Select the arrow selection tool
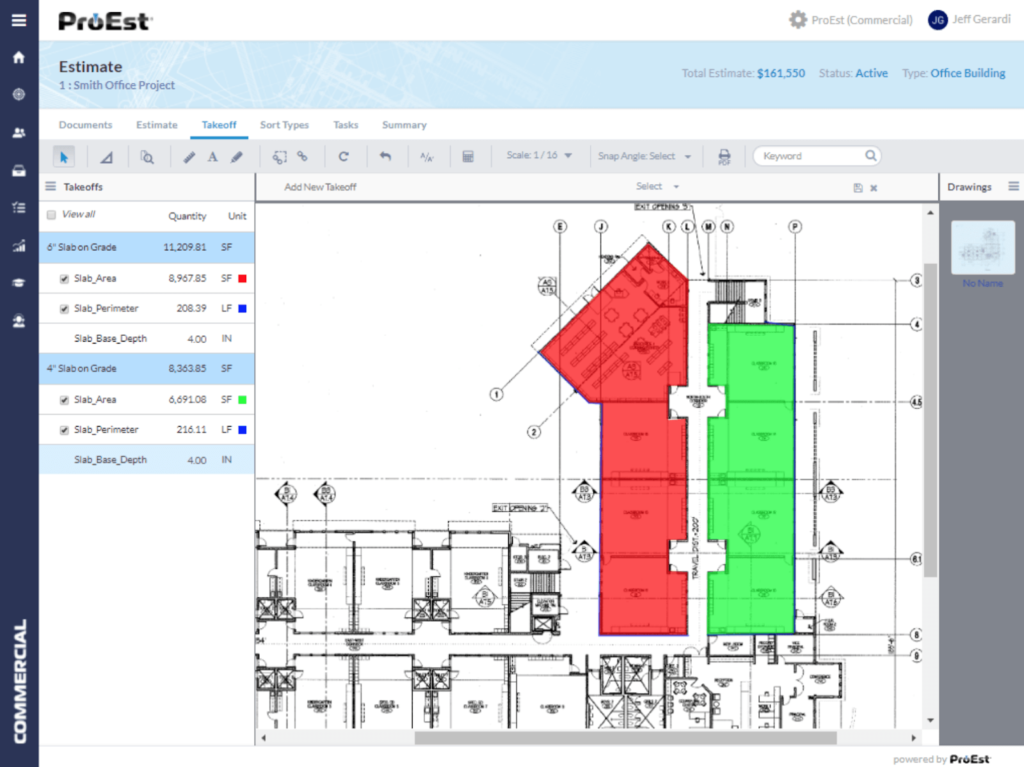 click(x=63, y=157)
